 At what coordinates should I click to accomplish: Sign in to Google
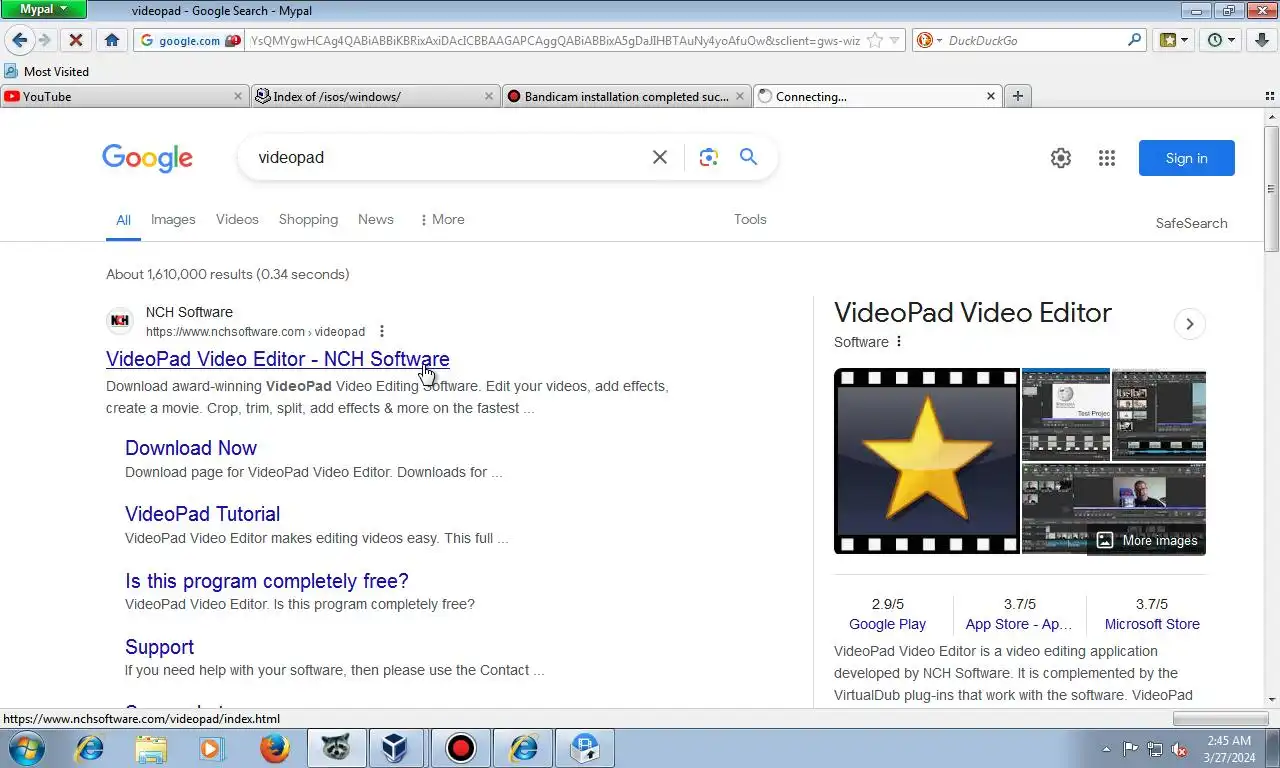[x=1186, y=158]
